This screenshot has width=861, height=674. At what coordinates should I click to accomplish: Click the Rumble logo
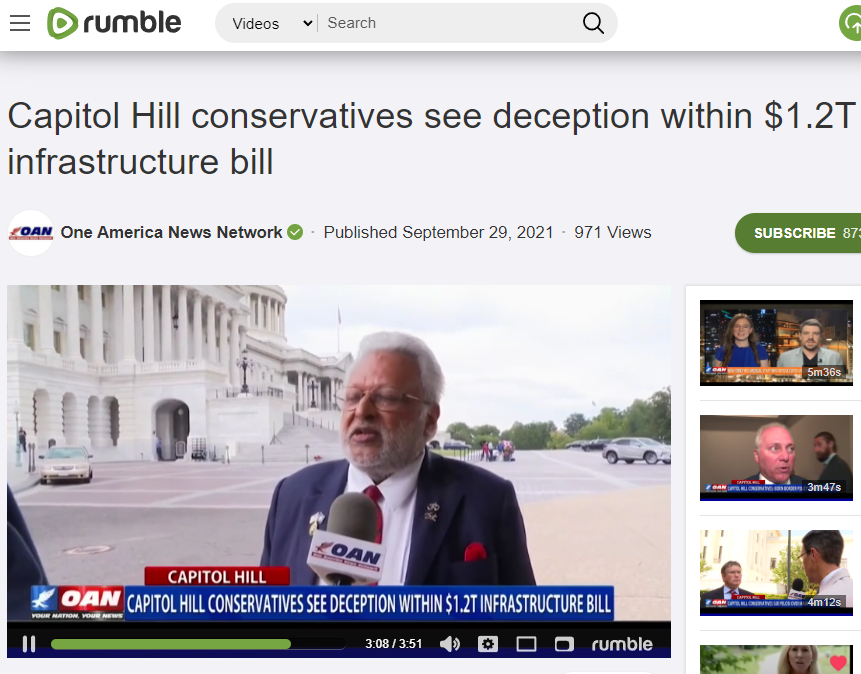pyautogui.click(x=114, y=23)
